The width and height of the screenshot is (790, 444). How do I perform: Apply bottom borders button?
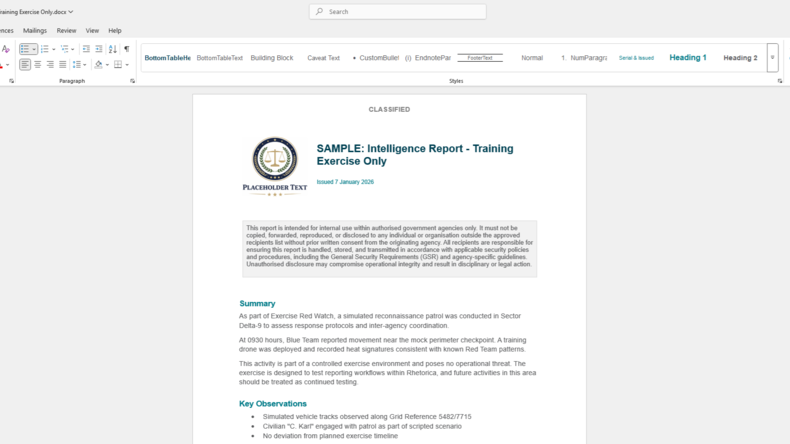pos(118,65)
